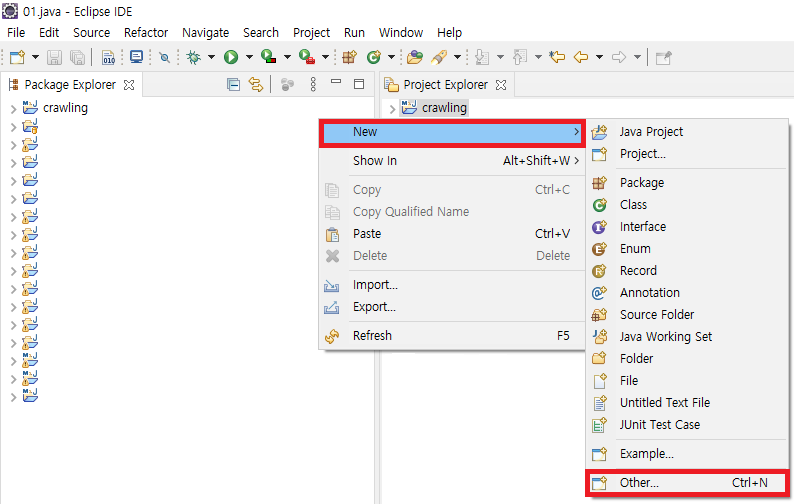This screenshot has width=794, height=504.
Task: Choose Java Project from New submenu
Action: [687, 132]
